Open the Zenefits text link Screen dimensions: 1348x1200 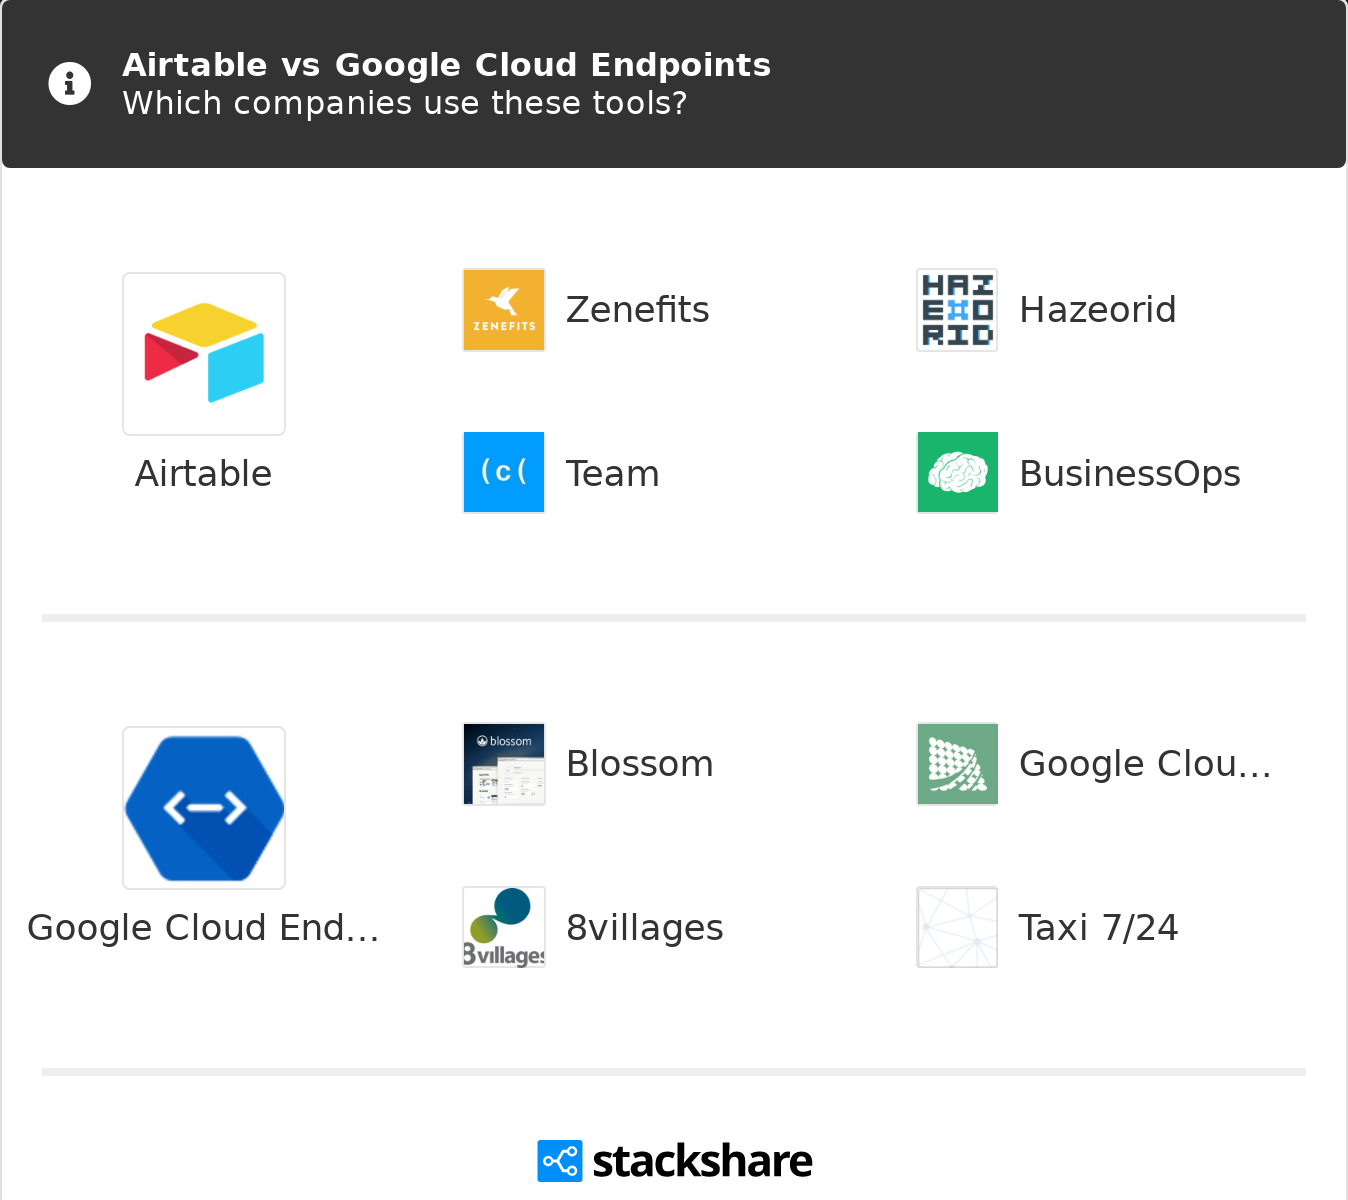[x=637, y=310]
